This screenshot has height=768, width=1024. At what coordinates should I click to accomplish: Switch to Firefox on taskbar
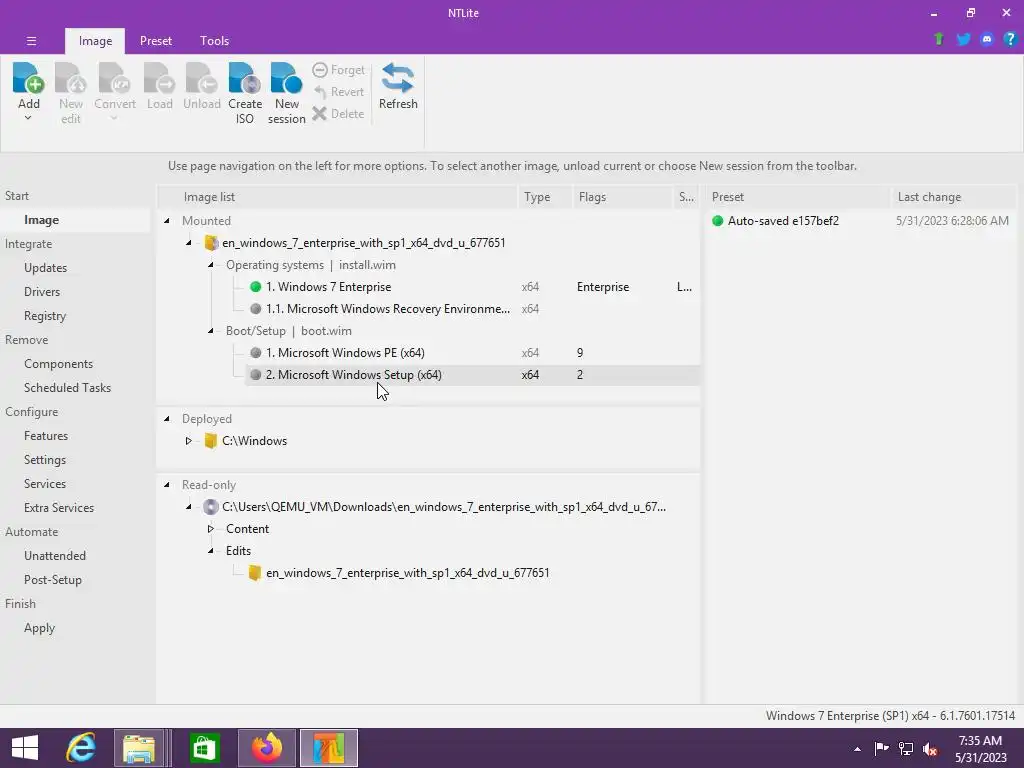point(266,748)
